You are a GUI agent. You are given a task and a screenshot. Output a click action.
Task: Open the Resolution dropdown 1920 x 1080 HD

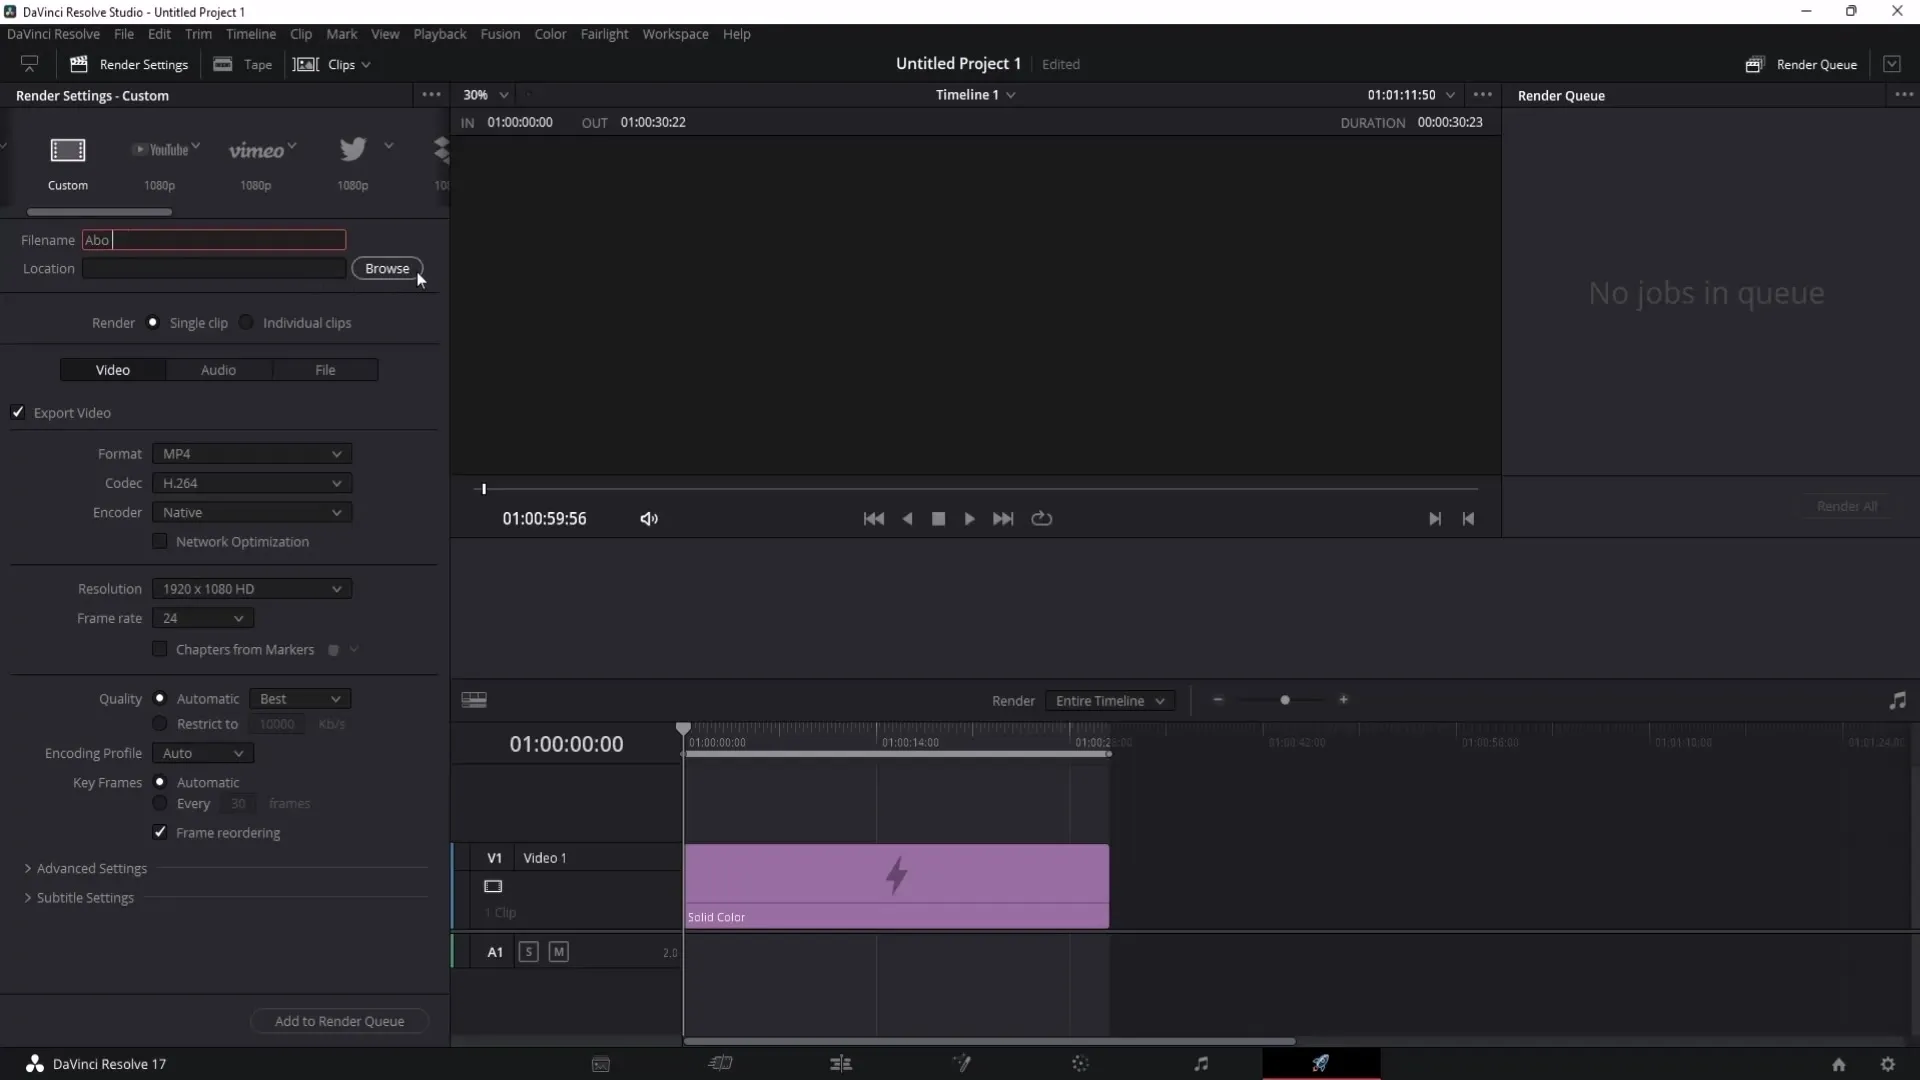(251, 589)
